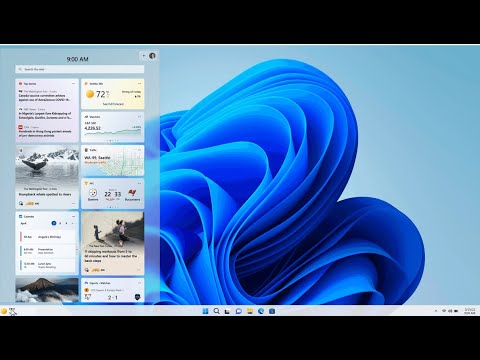This screenshot has height=360, width=480.
Task: Click the Buccaneers team logo
Action: [132, 193]
